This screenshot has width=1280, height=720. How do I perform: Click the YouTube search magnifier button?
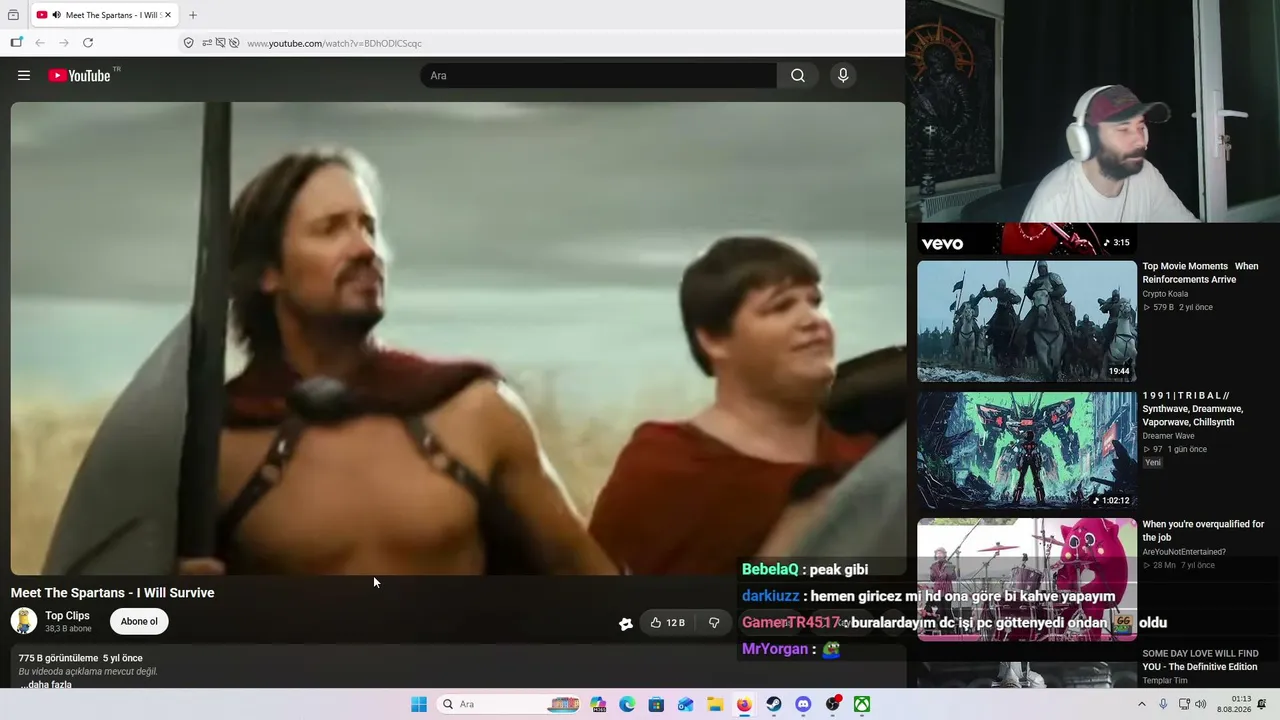click(x=798, y=75)
